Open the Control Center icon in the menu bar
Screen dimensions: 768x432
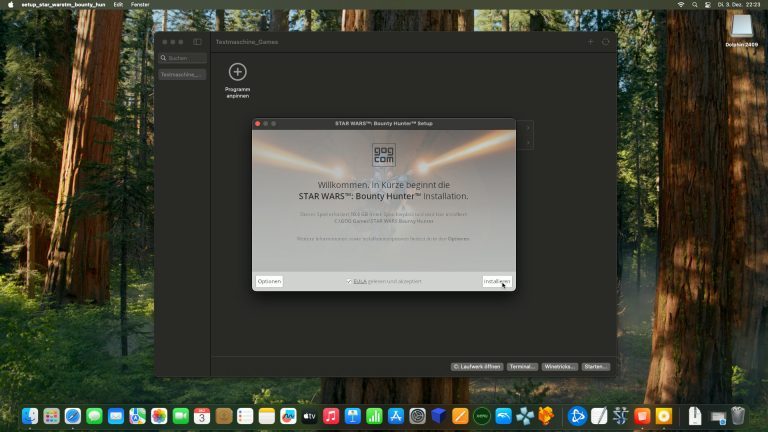[x=708, y=4]
